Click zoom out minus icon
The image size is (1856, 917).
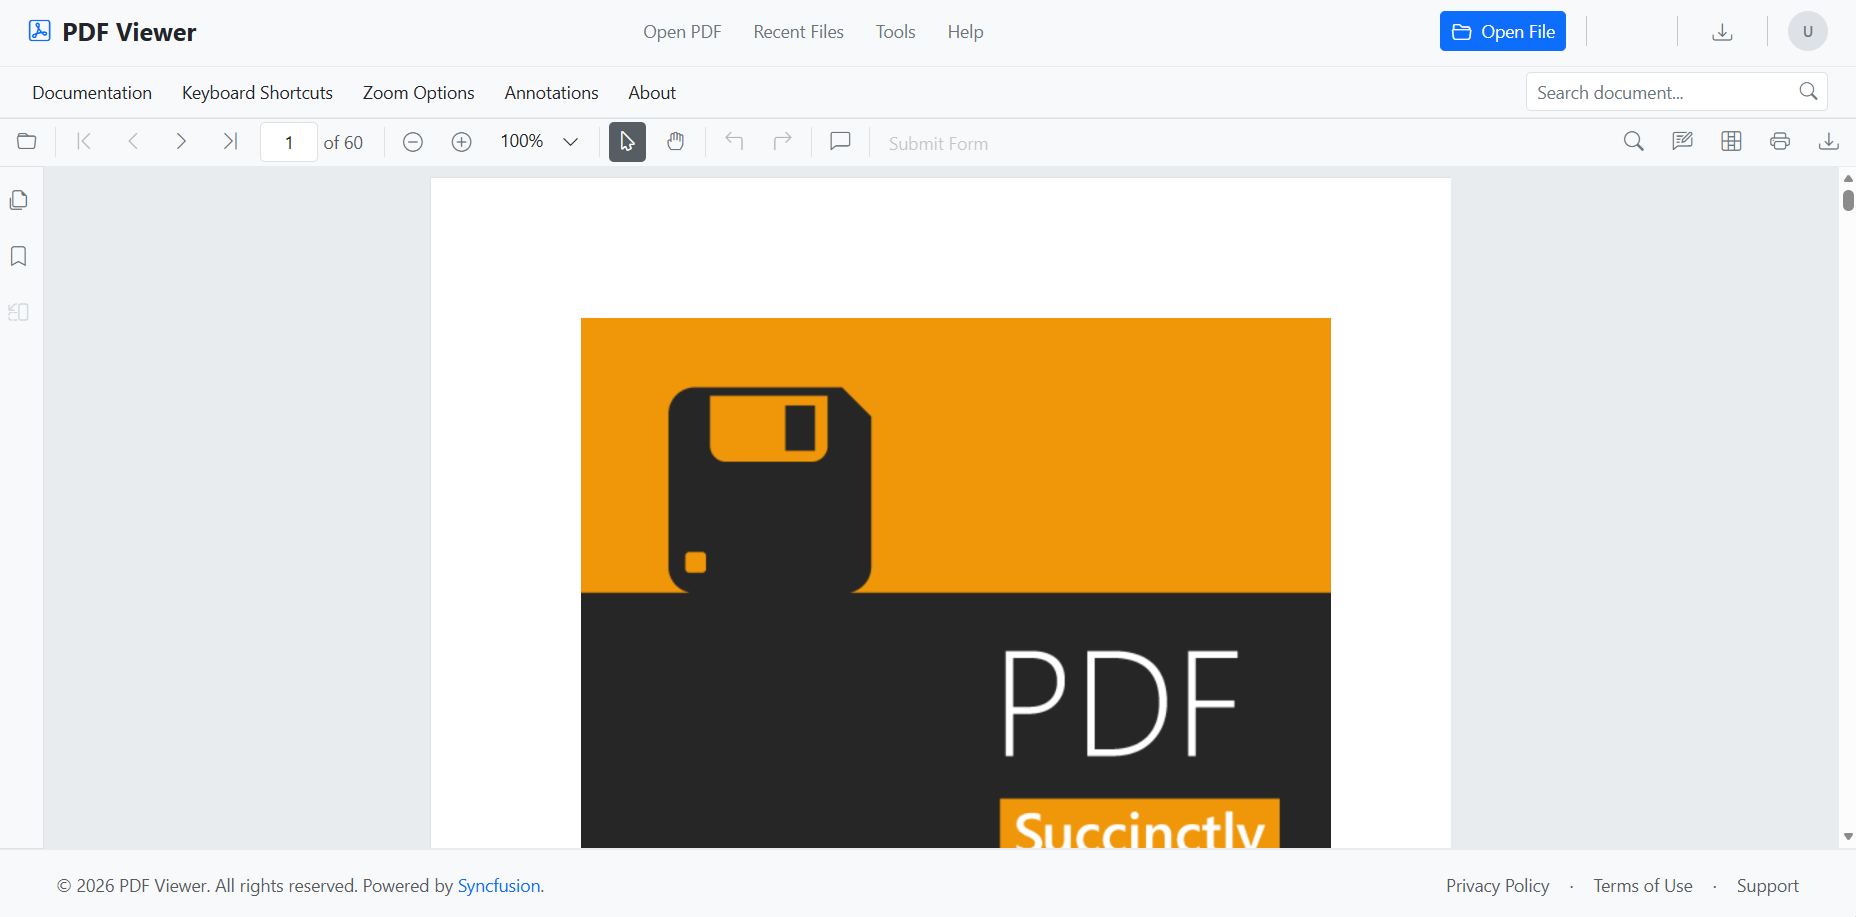413,142
